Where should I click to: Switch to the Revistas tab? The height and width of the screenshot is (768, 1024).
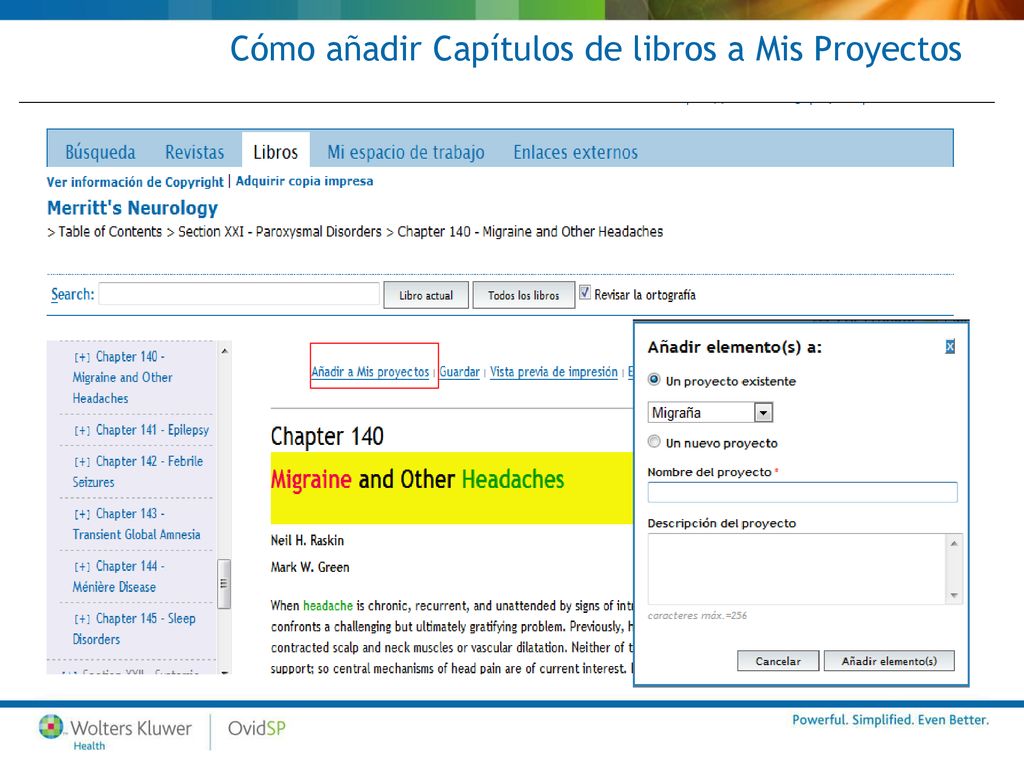pyautogui.click(x=195, y=152)
